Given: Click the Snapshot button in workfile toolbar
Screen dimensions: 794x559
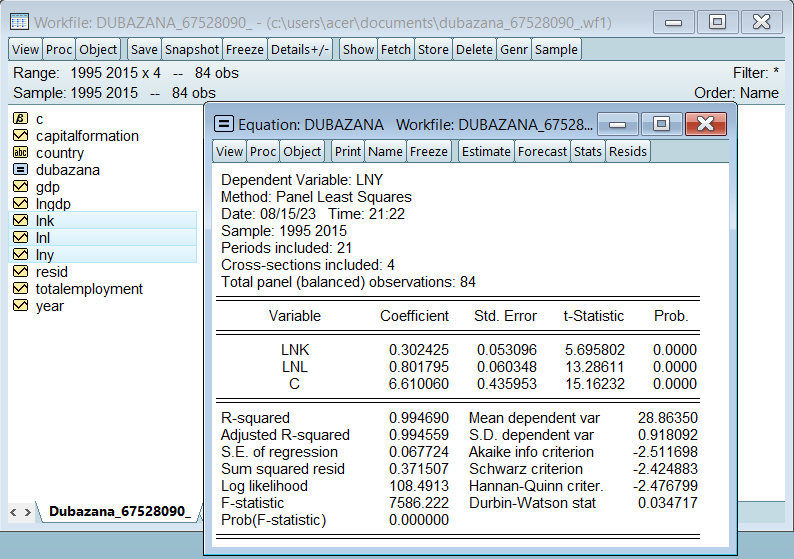Looking at the screenshot, I should pos(192,49).
